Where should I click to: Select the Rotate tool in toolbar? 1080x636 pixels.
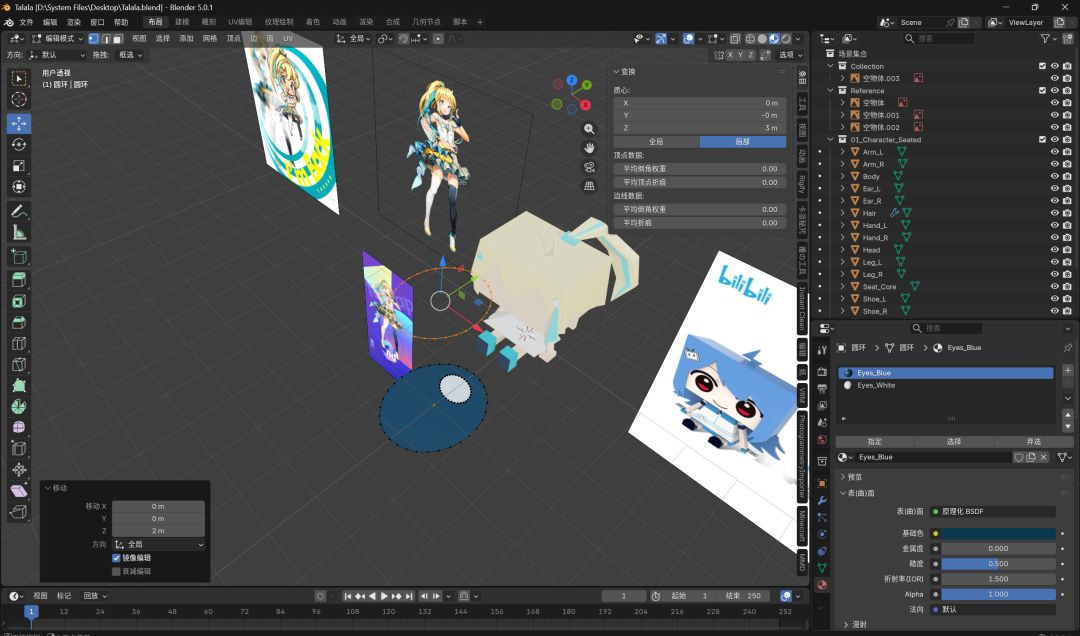19,145
